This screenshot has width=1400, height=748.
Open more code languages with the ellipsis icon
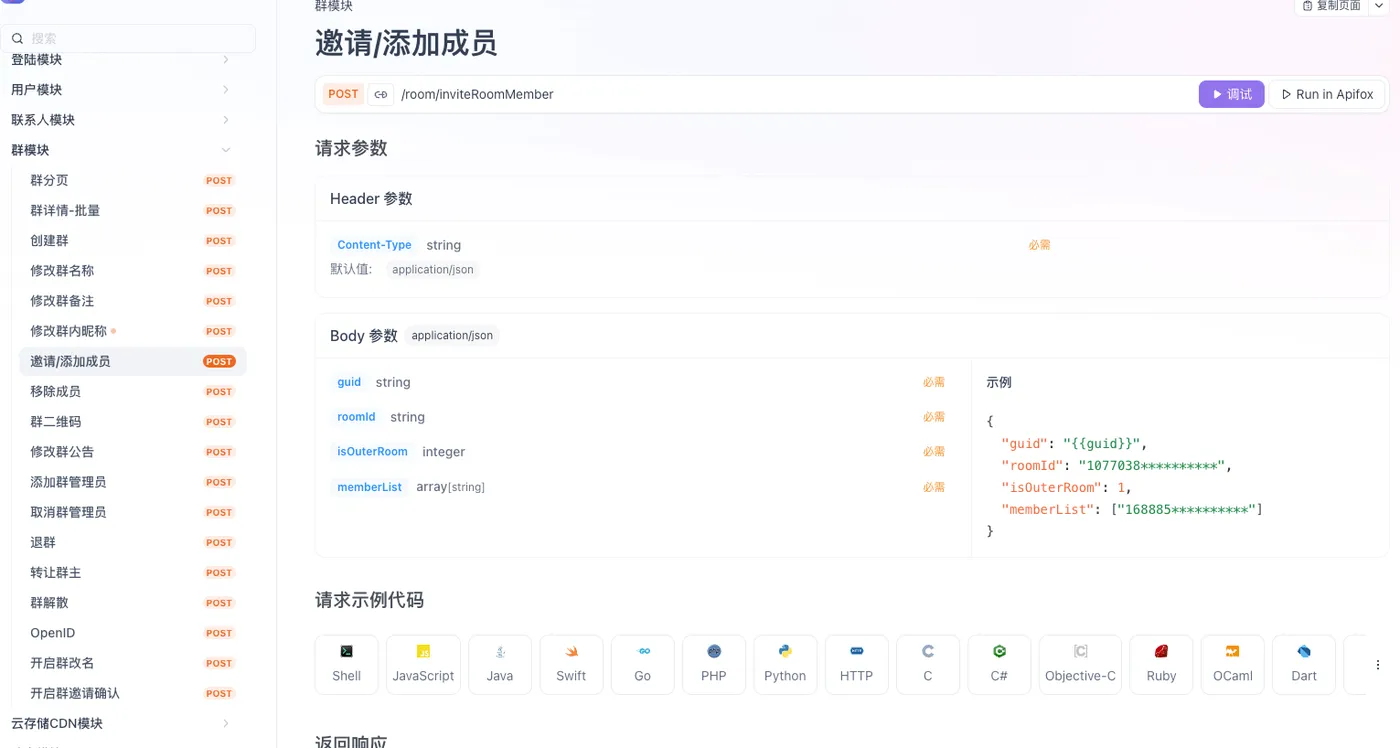point(1376,664)
